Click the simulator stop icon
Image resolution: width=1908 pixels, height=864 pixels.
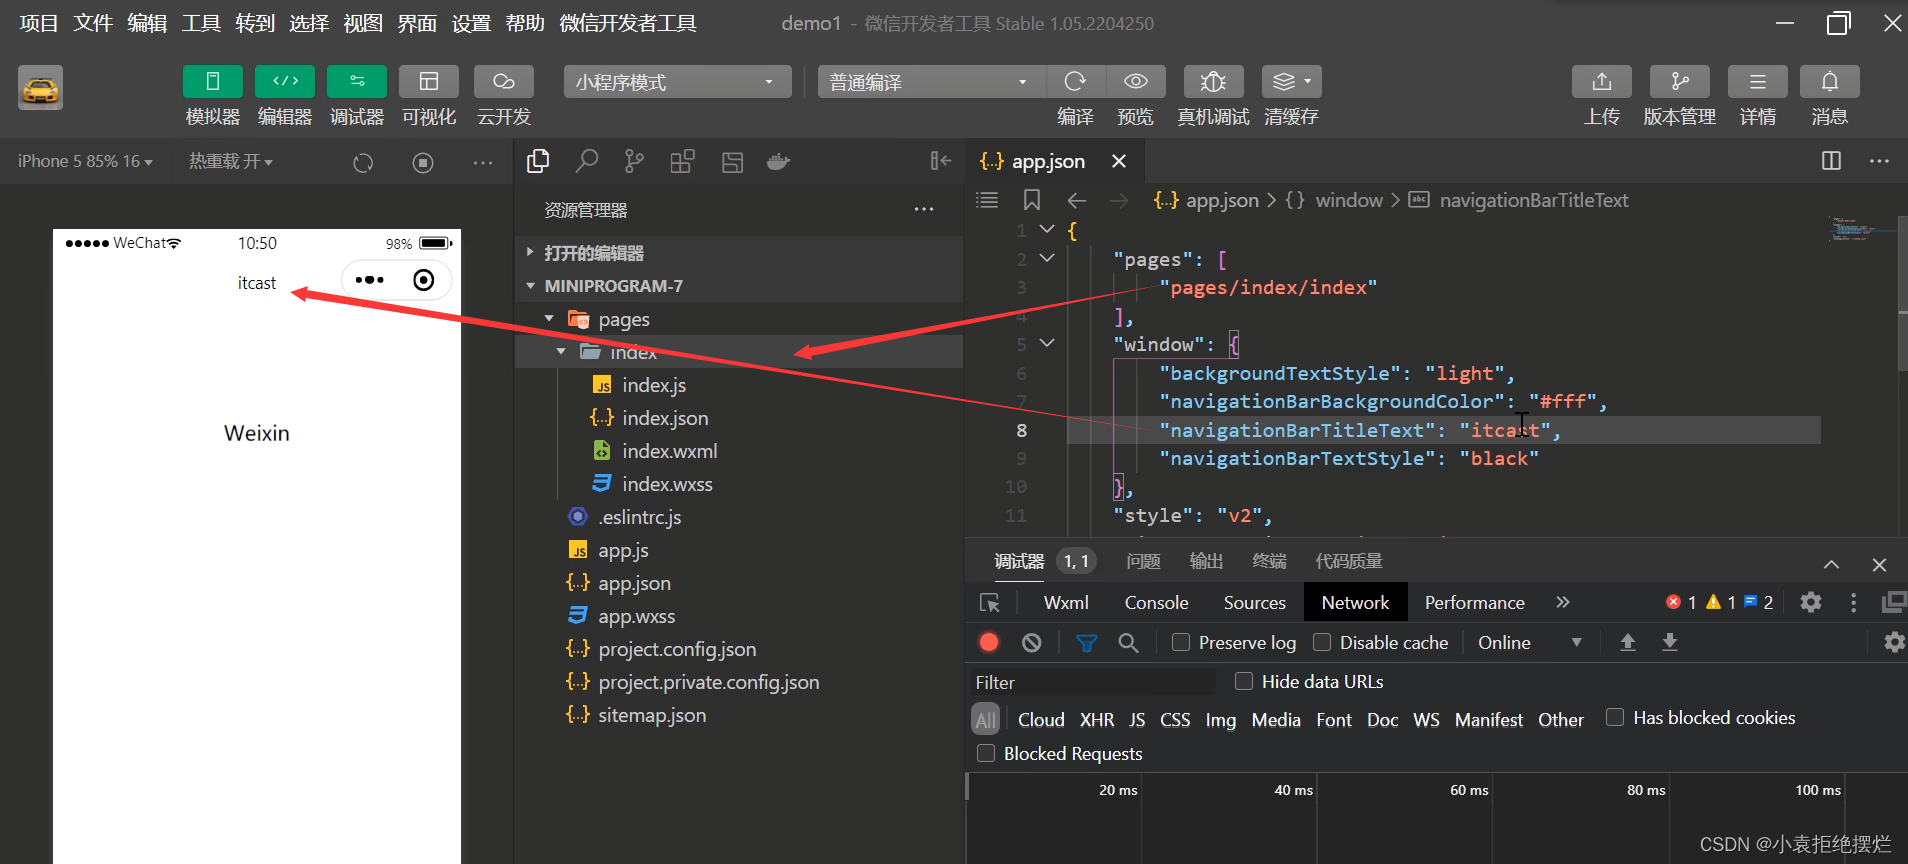[423, 162]
